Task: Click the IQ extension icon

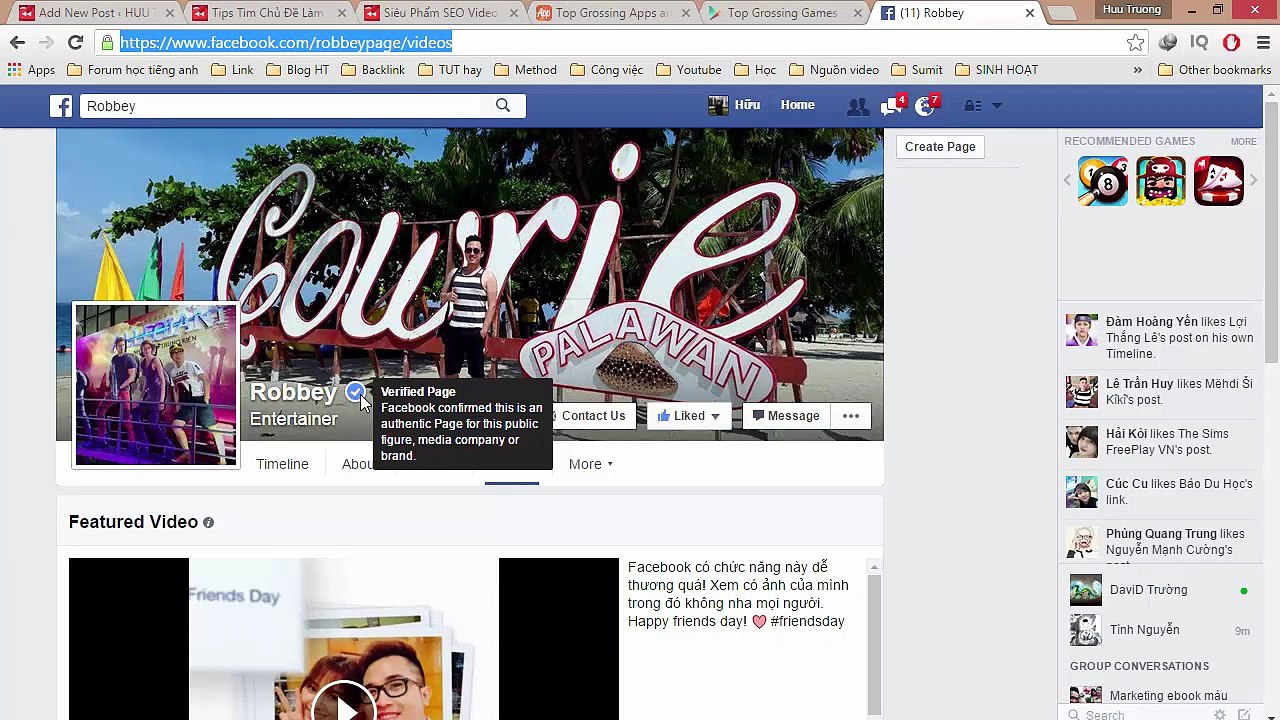Action: click(x=1199, y=42)
